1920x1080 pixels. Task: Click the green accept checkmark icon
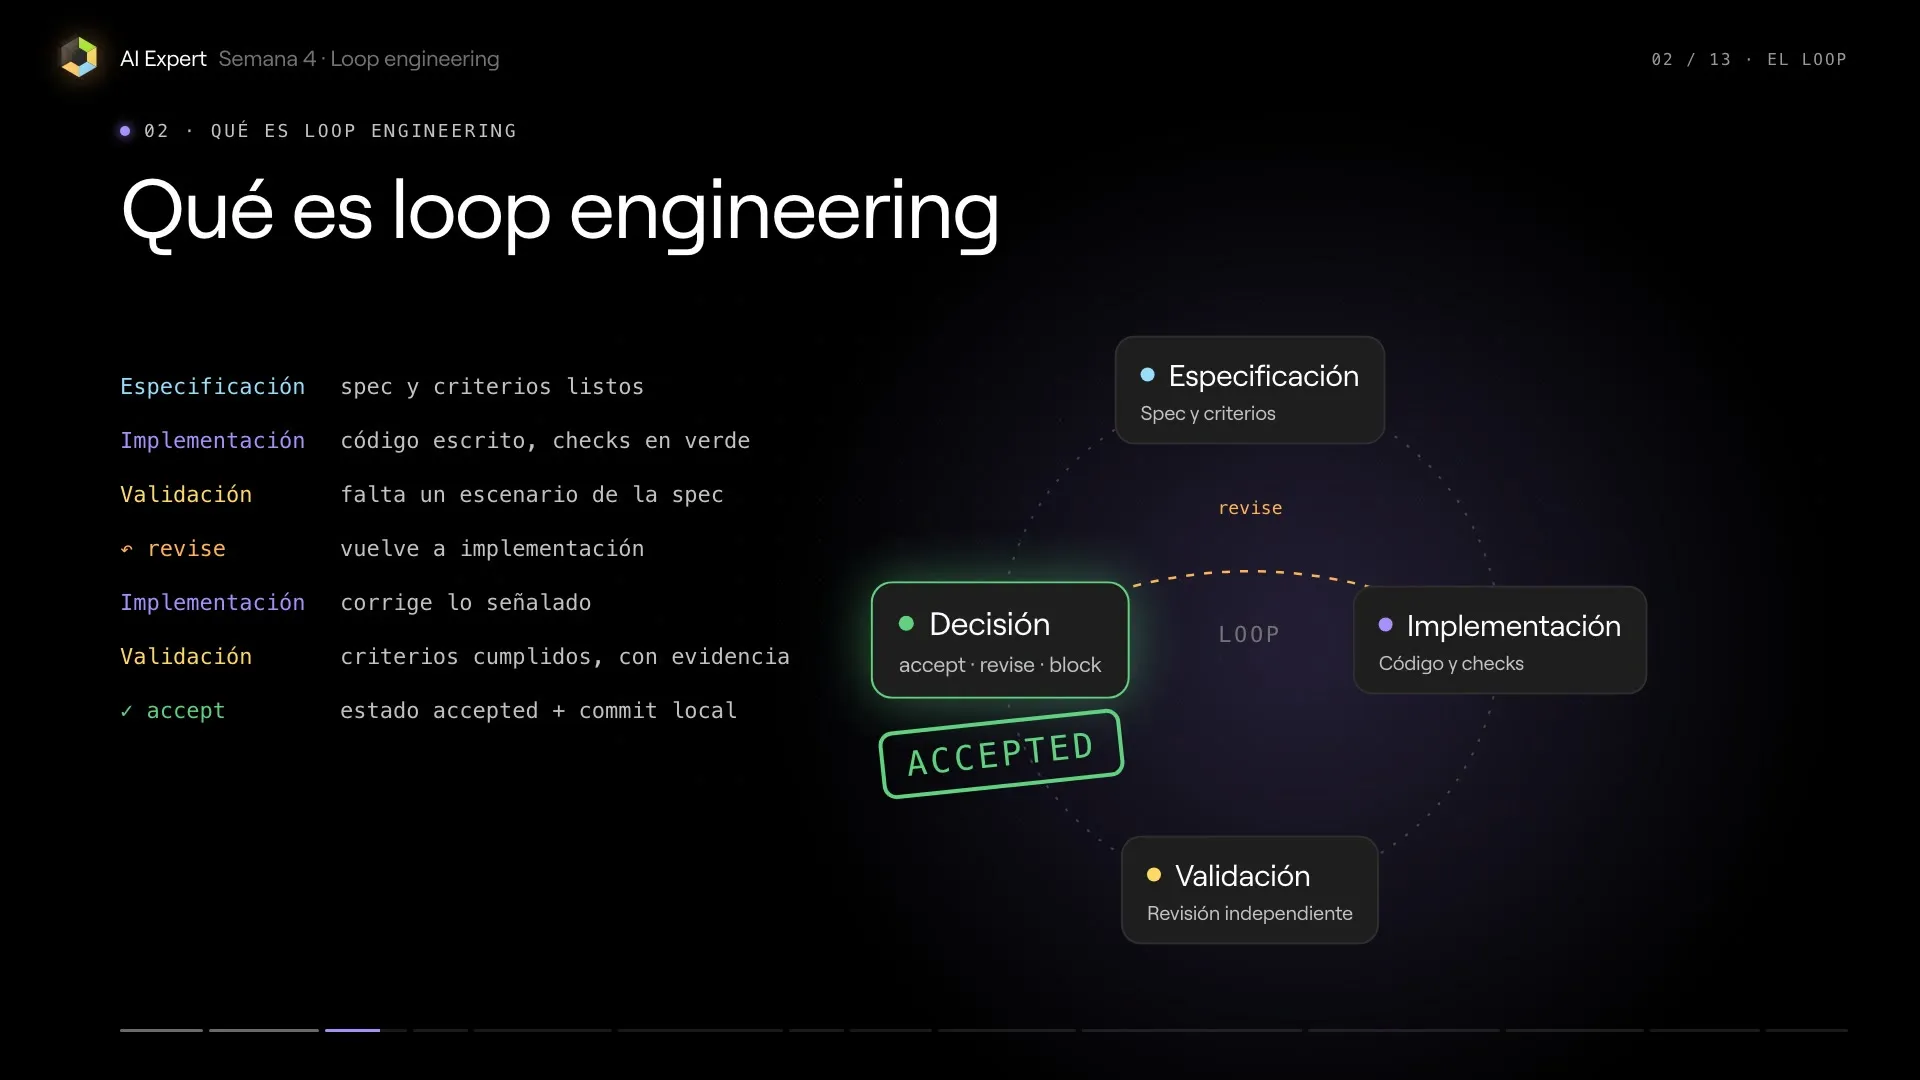[126, 711]
